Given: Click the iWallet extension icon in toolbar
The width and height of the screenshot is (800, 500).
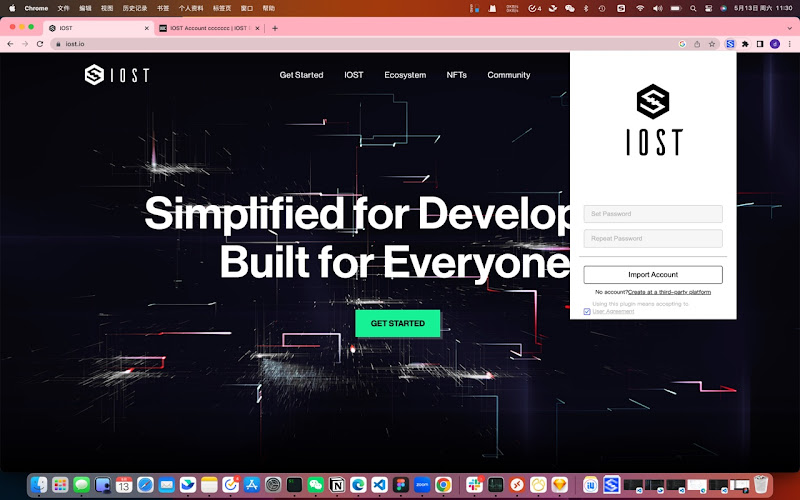Looking at the screenshot, I should 730,44.
